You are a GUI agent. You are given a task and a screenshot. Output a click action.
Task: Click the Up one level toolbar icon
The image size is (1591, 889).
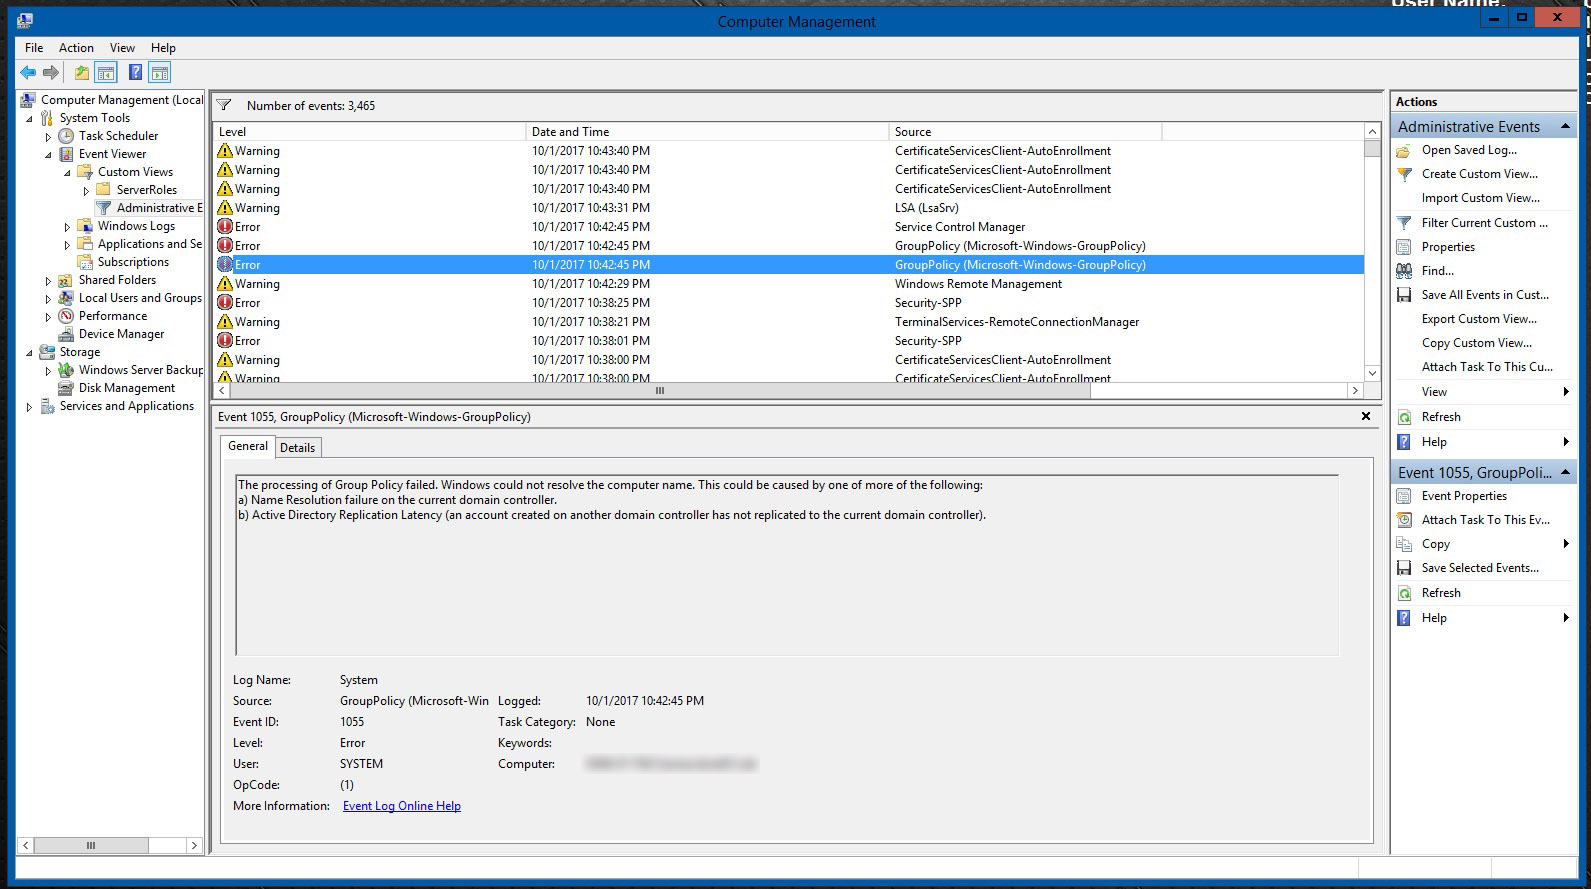(x=82, y=72)
